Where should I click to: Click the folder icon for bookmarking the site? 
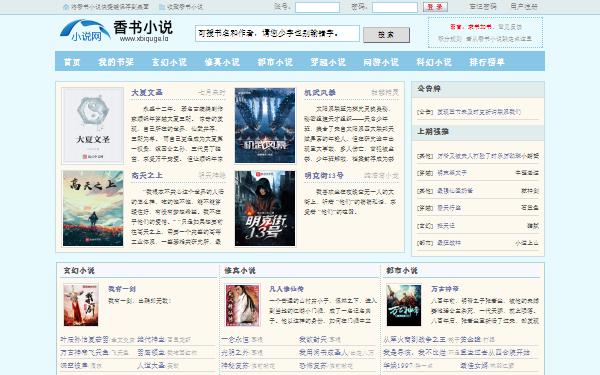pos(162,7)
